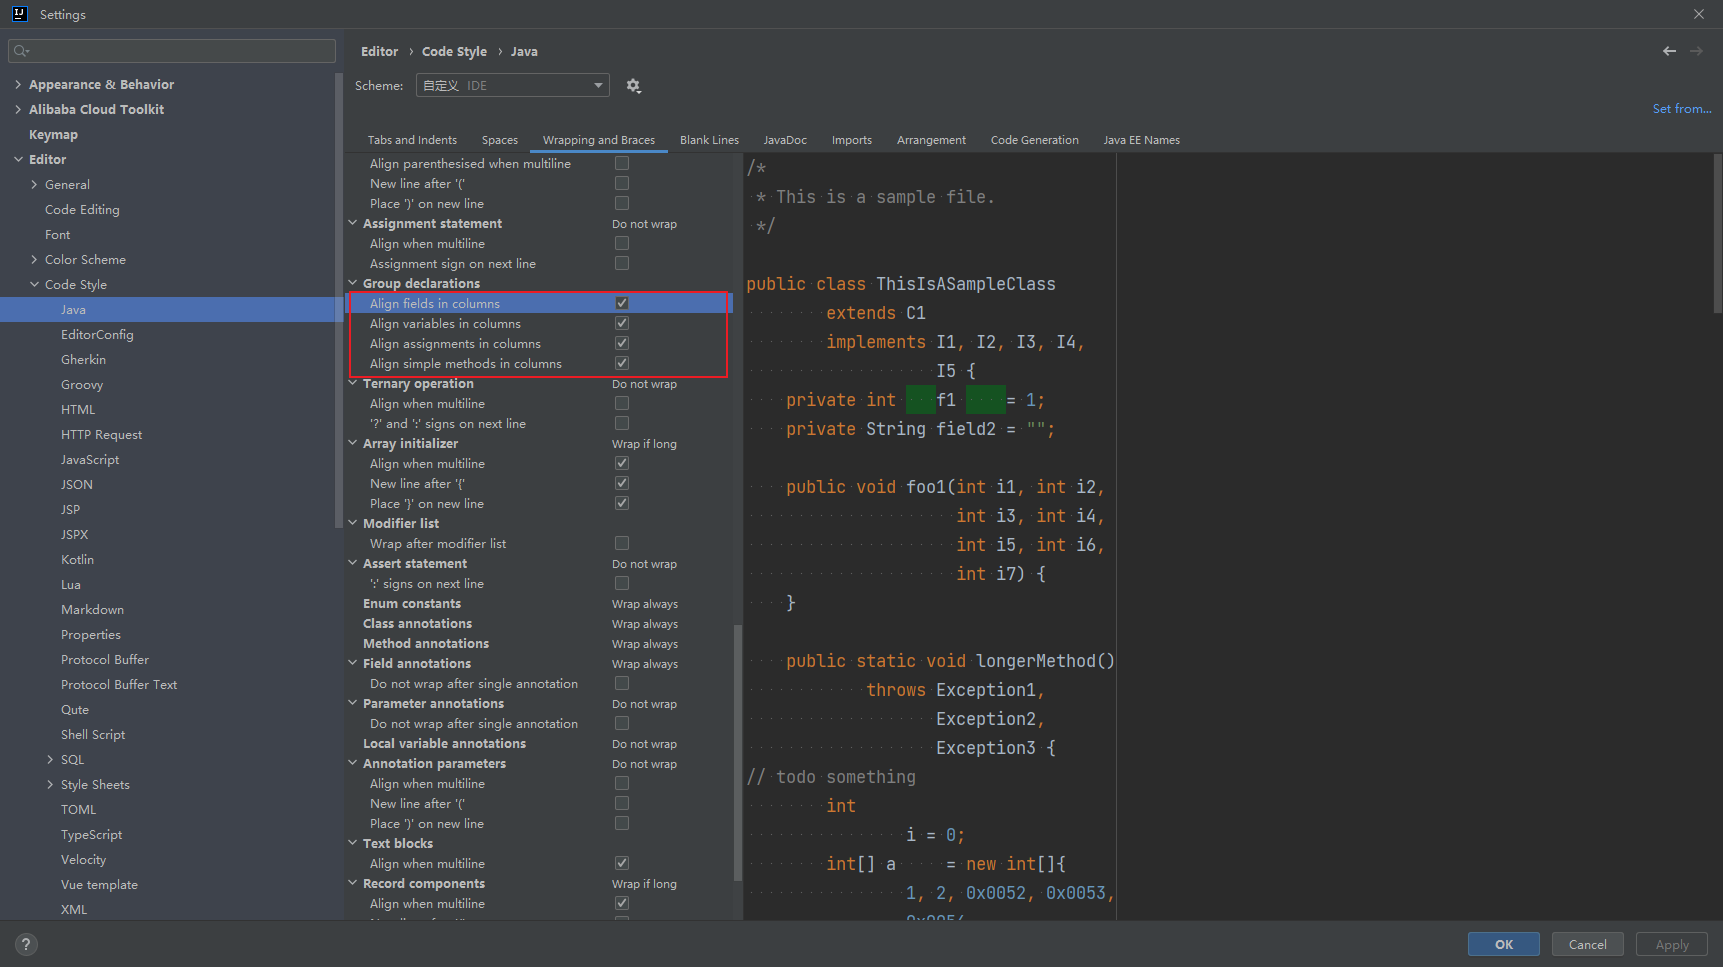
Task: Collapse Ternary operation section
Action: point(352,383)
